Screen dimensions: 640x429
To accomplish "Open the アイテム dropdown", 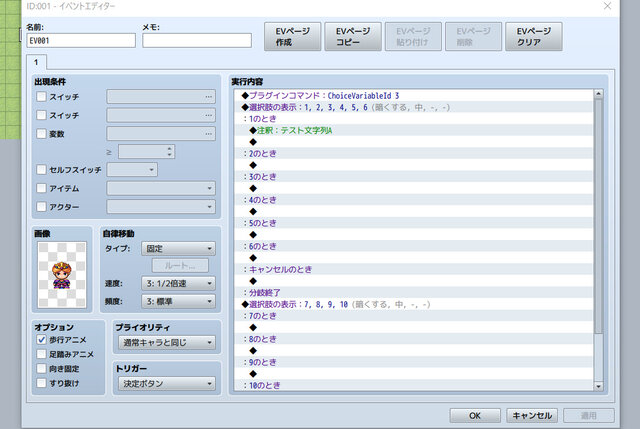I will point(161,188).
